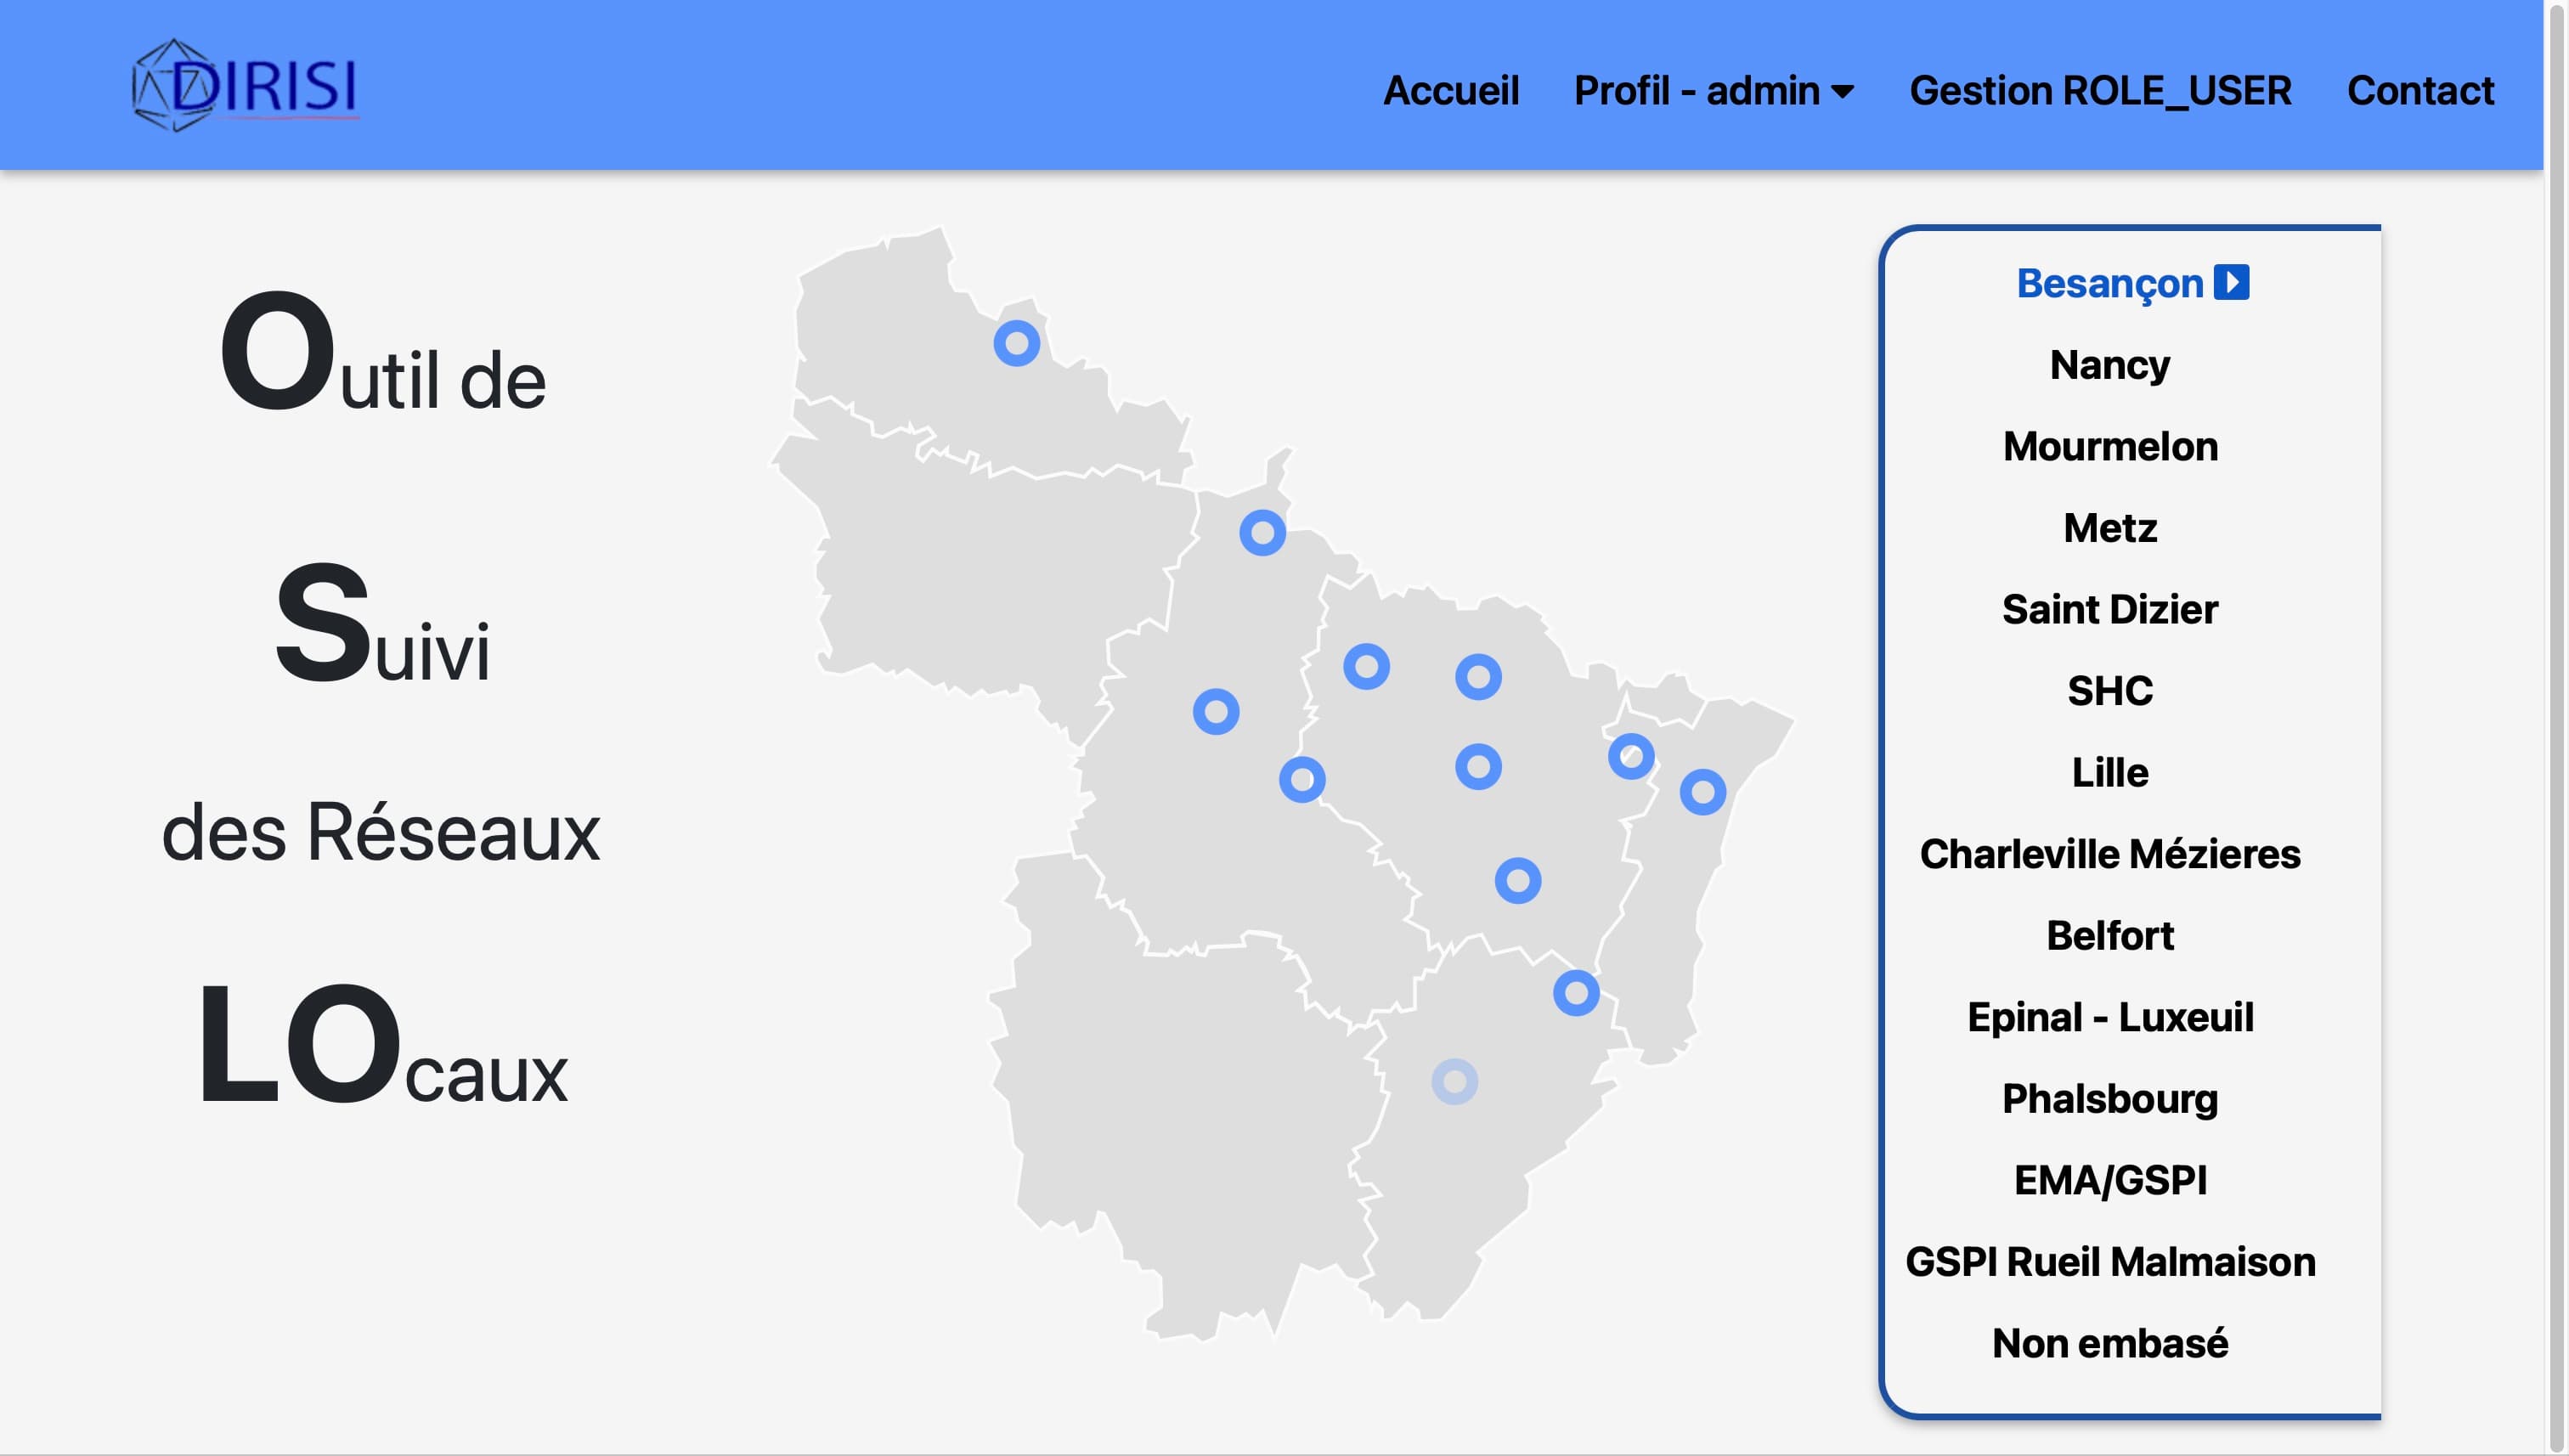Select Nancy in the site list
This screenshot has height=1456, width=2569.
(2109, 365)
